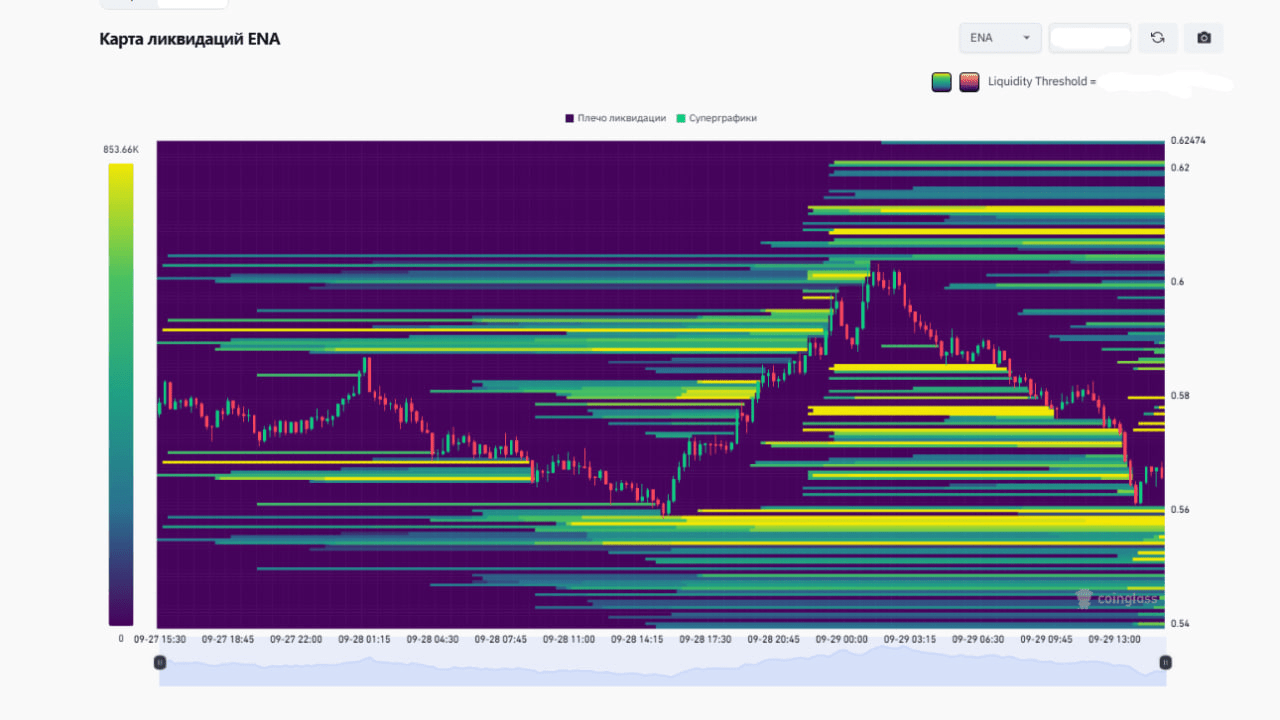Toggle the Плечо ликвидации legend item
The image size is (1280, 720).
tap(613, 118)
